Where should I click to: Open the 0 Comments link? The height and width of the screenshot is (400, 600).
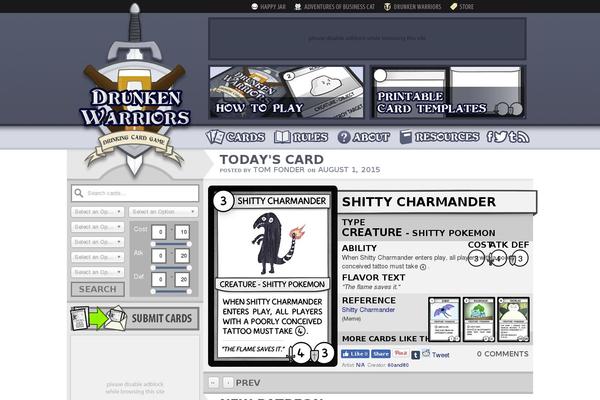coord(502,354)
